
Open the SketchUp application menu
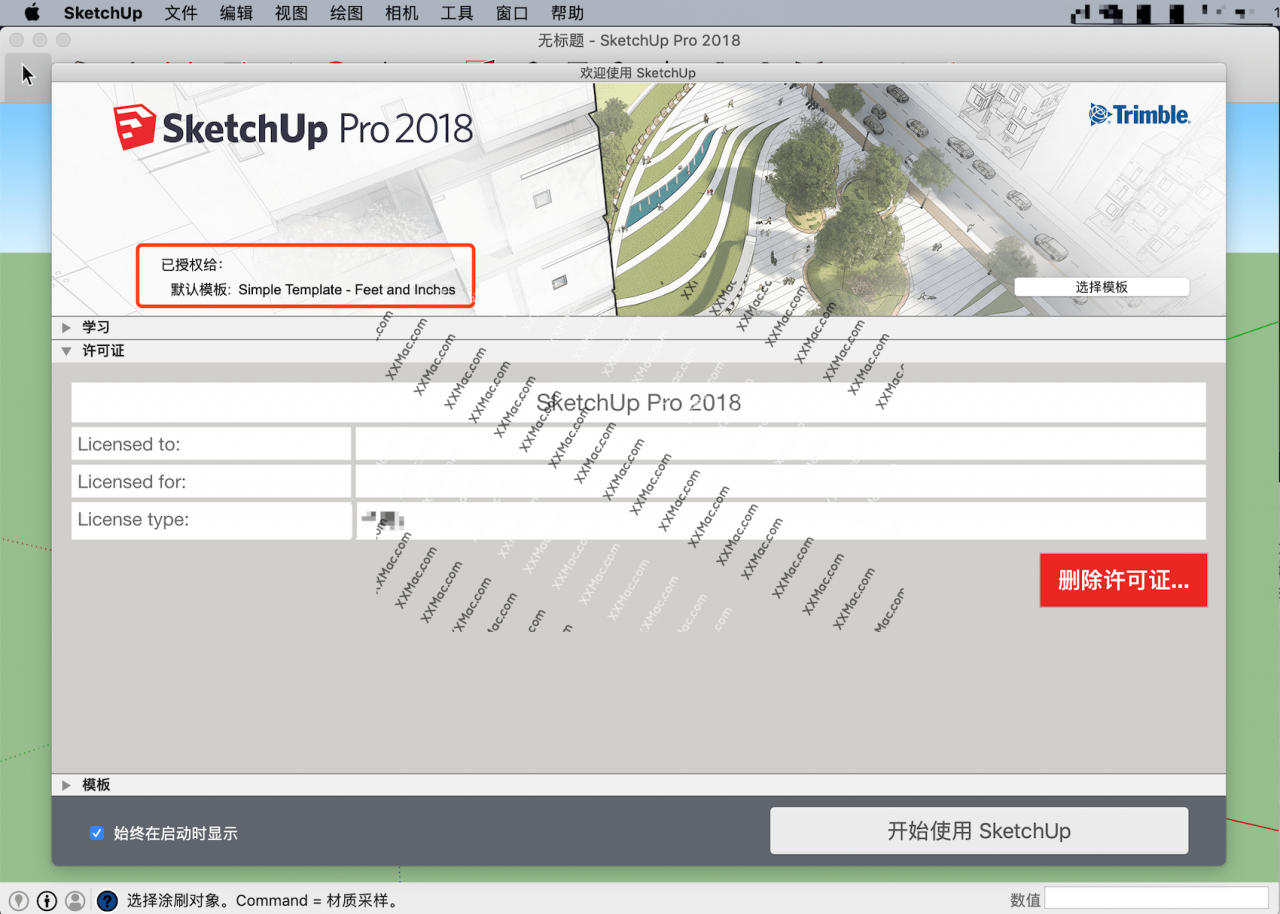click(x=103, y=13)
